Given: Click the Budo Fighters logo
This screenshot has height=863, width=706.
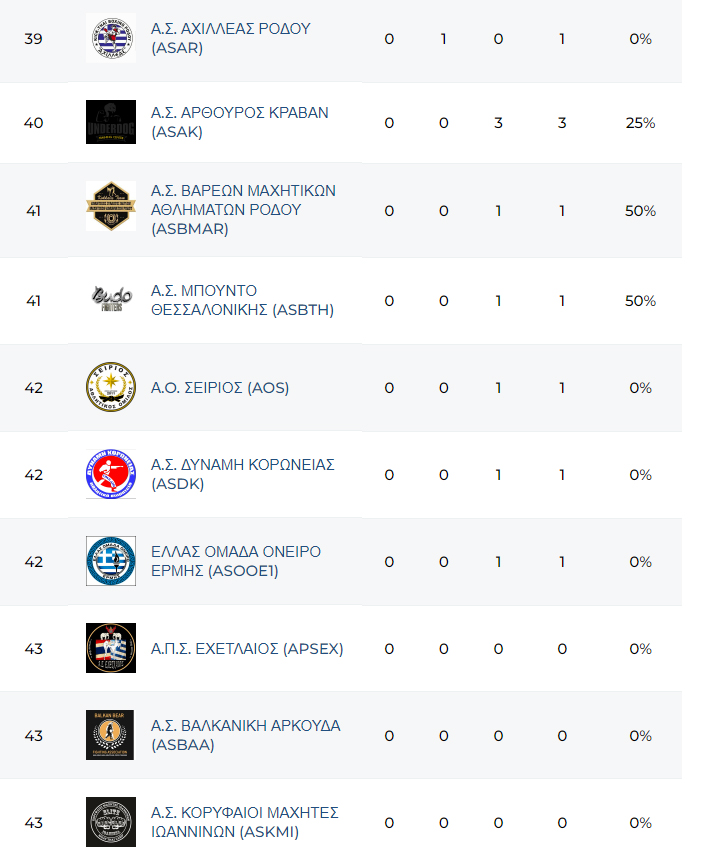Looking at the screenshot, I should (x=110, y=301).
